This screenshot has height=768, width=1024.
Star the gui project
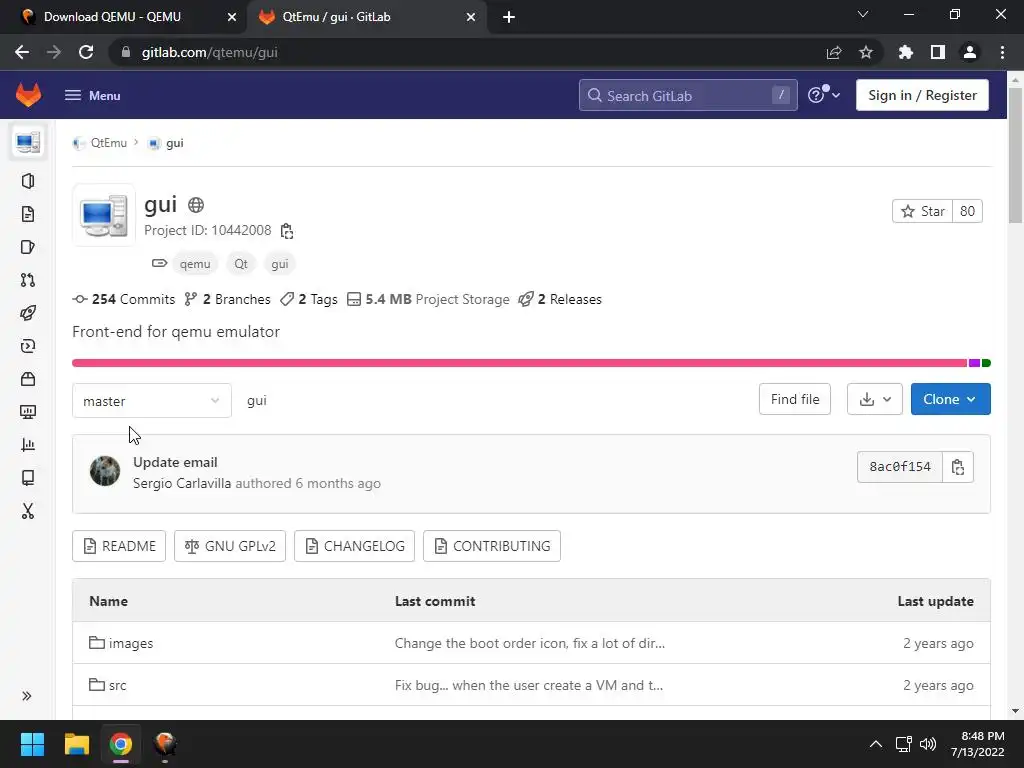point(922,211)
